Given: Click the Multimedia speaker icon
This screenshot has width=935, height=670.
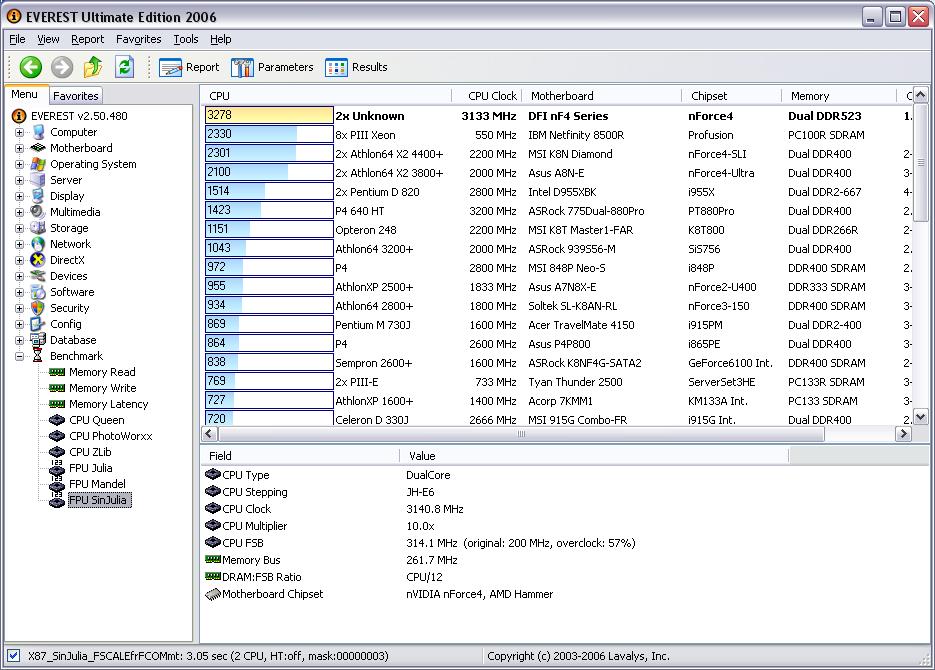Looking at the screenshot, I should pyautogui.click(x=38, y=212).
